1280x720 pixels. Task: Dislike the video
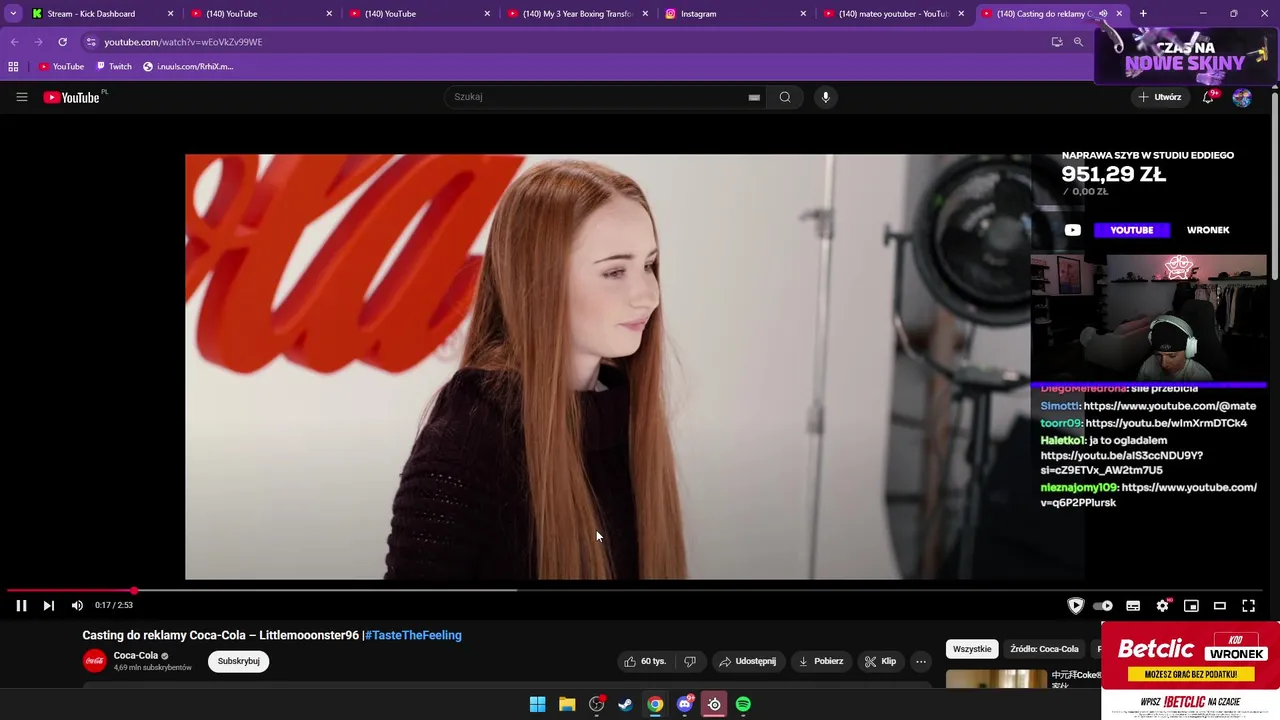click(x=689, y=661)
